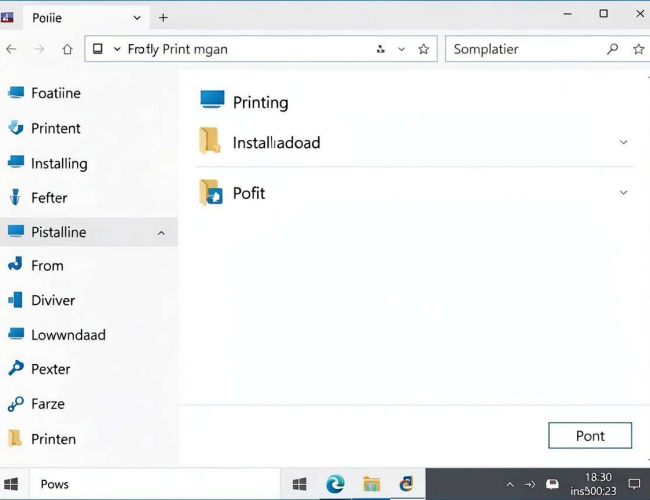Select the Installiadoad label
650x500 pixels.
[276, 143]
